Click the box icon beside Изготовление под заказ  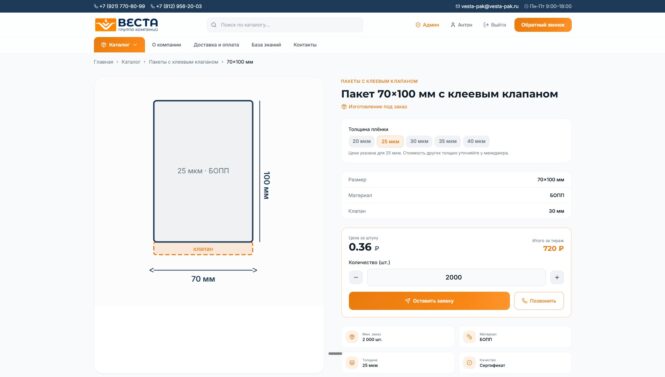click(344, 107)
